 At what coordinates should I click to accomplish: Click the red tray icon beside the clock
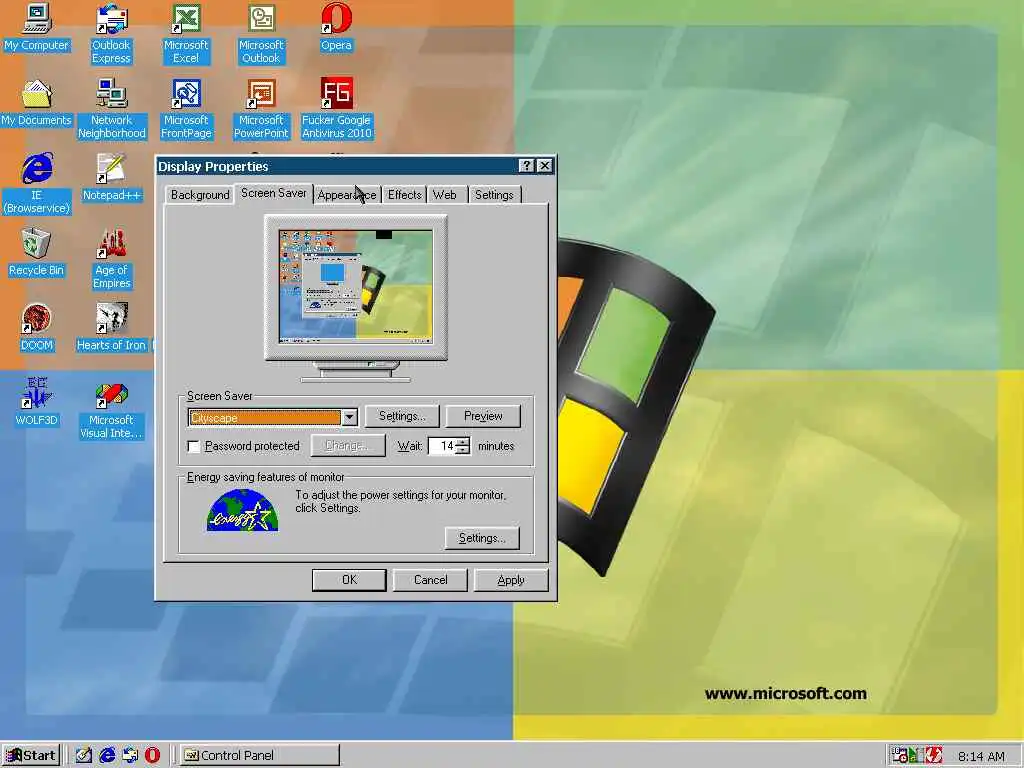point(934,756)
